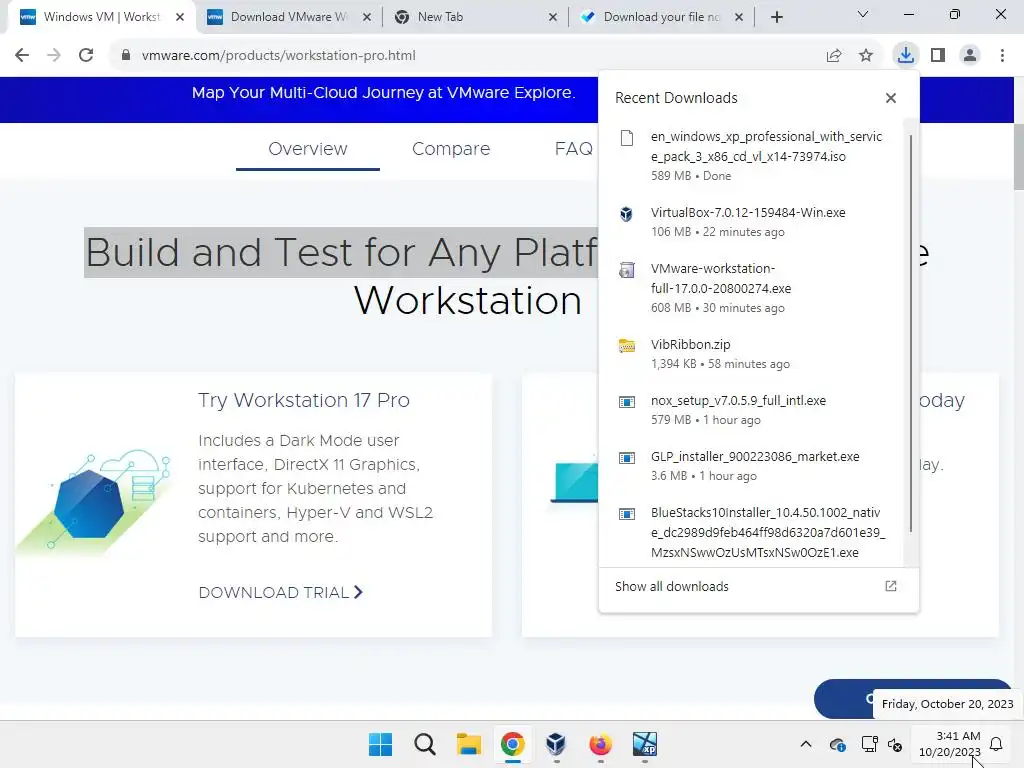Open the site lock security info
Viewport: 1024px width, 768px height.
[x=125, y=56]
